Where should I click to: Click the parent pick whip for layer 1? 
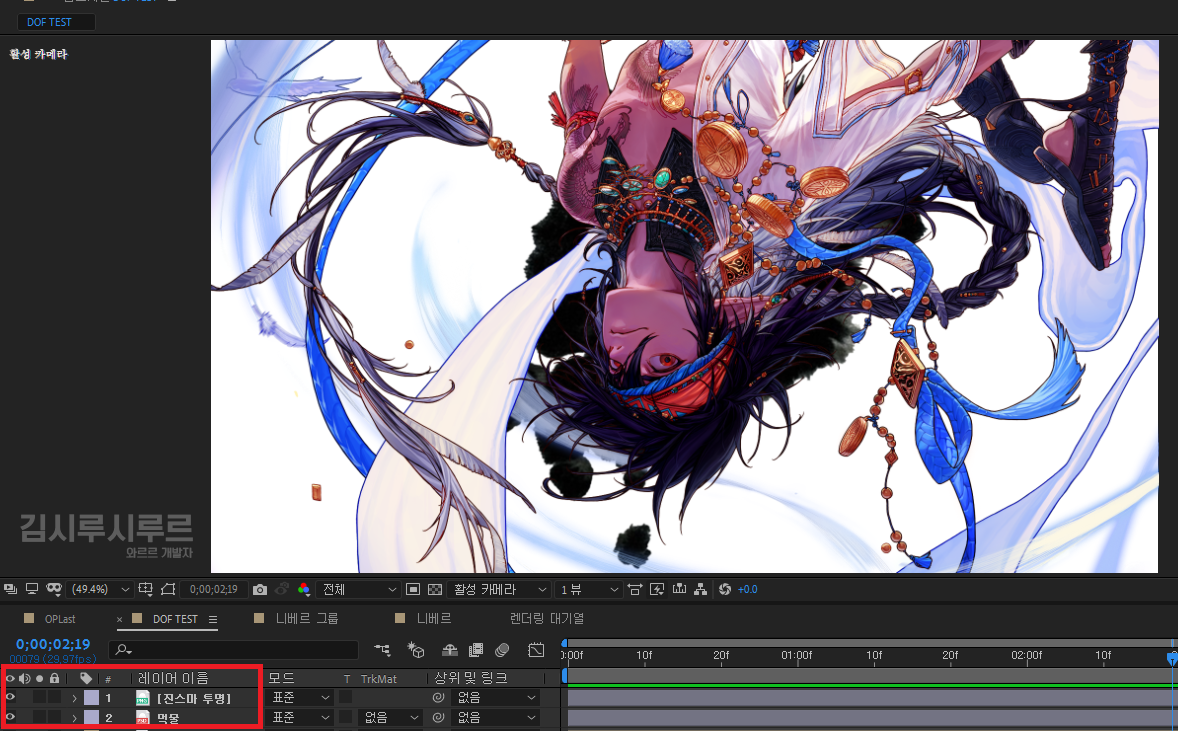[x=438, y=698]
